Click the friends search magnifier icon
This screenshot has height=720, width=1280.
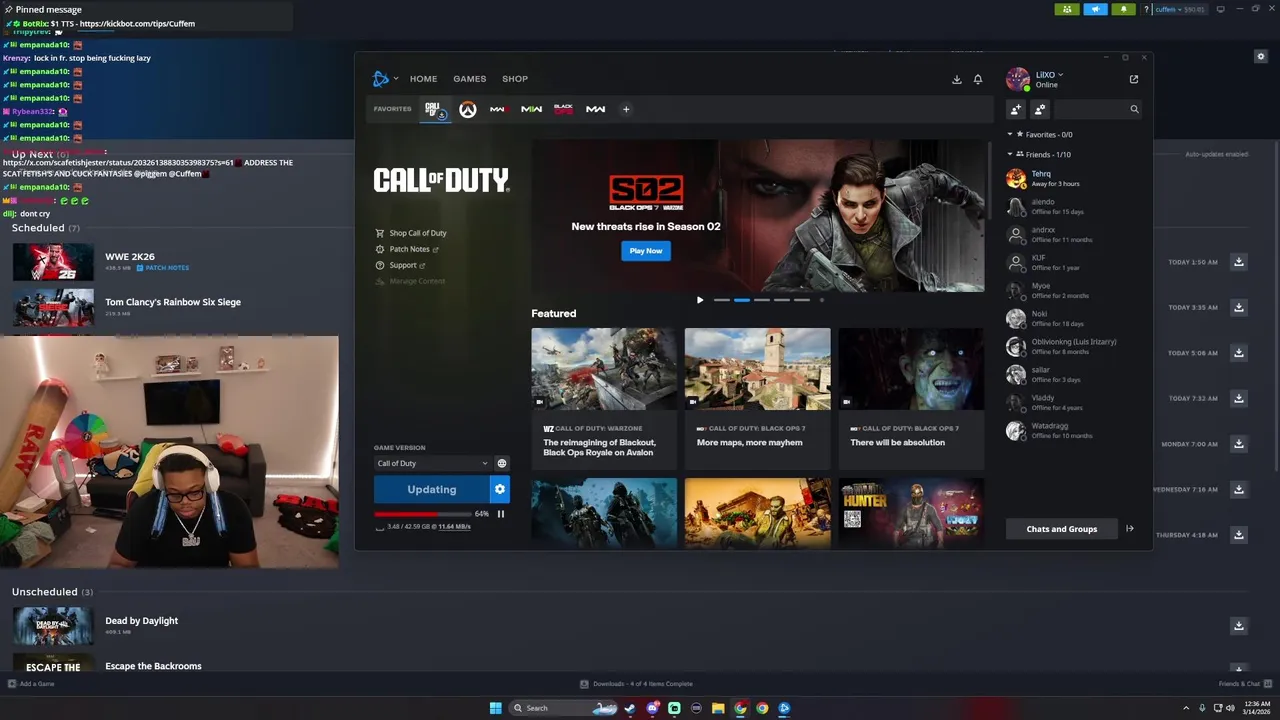tap(1134, 109)
